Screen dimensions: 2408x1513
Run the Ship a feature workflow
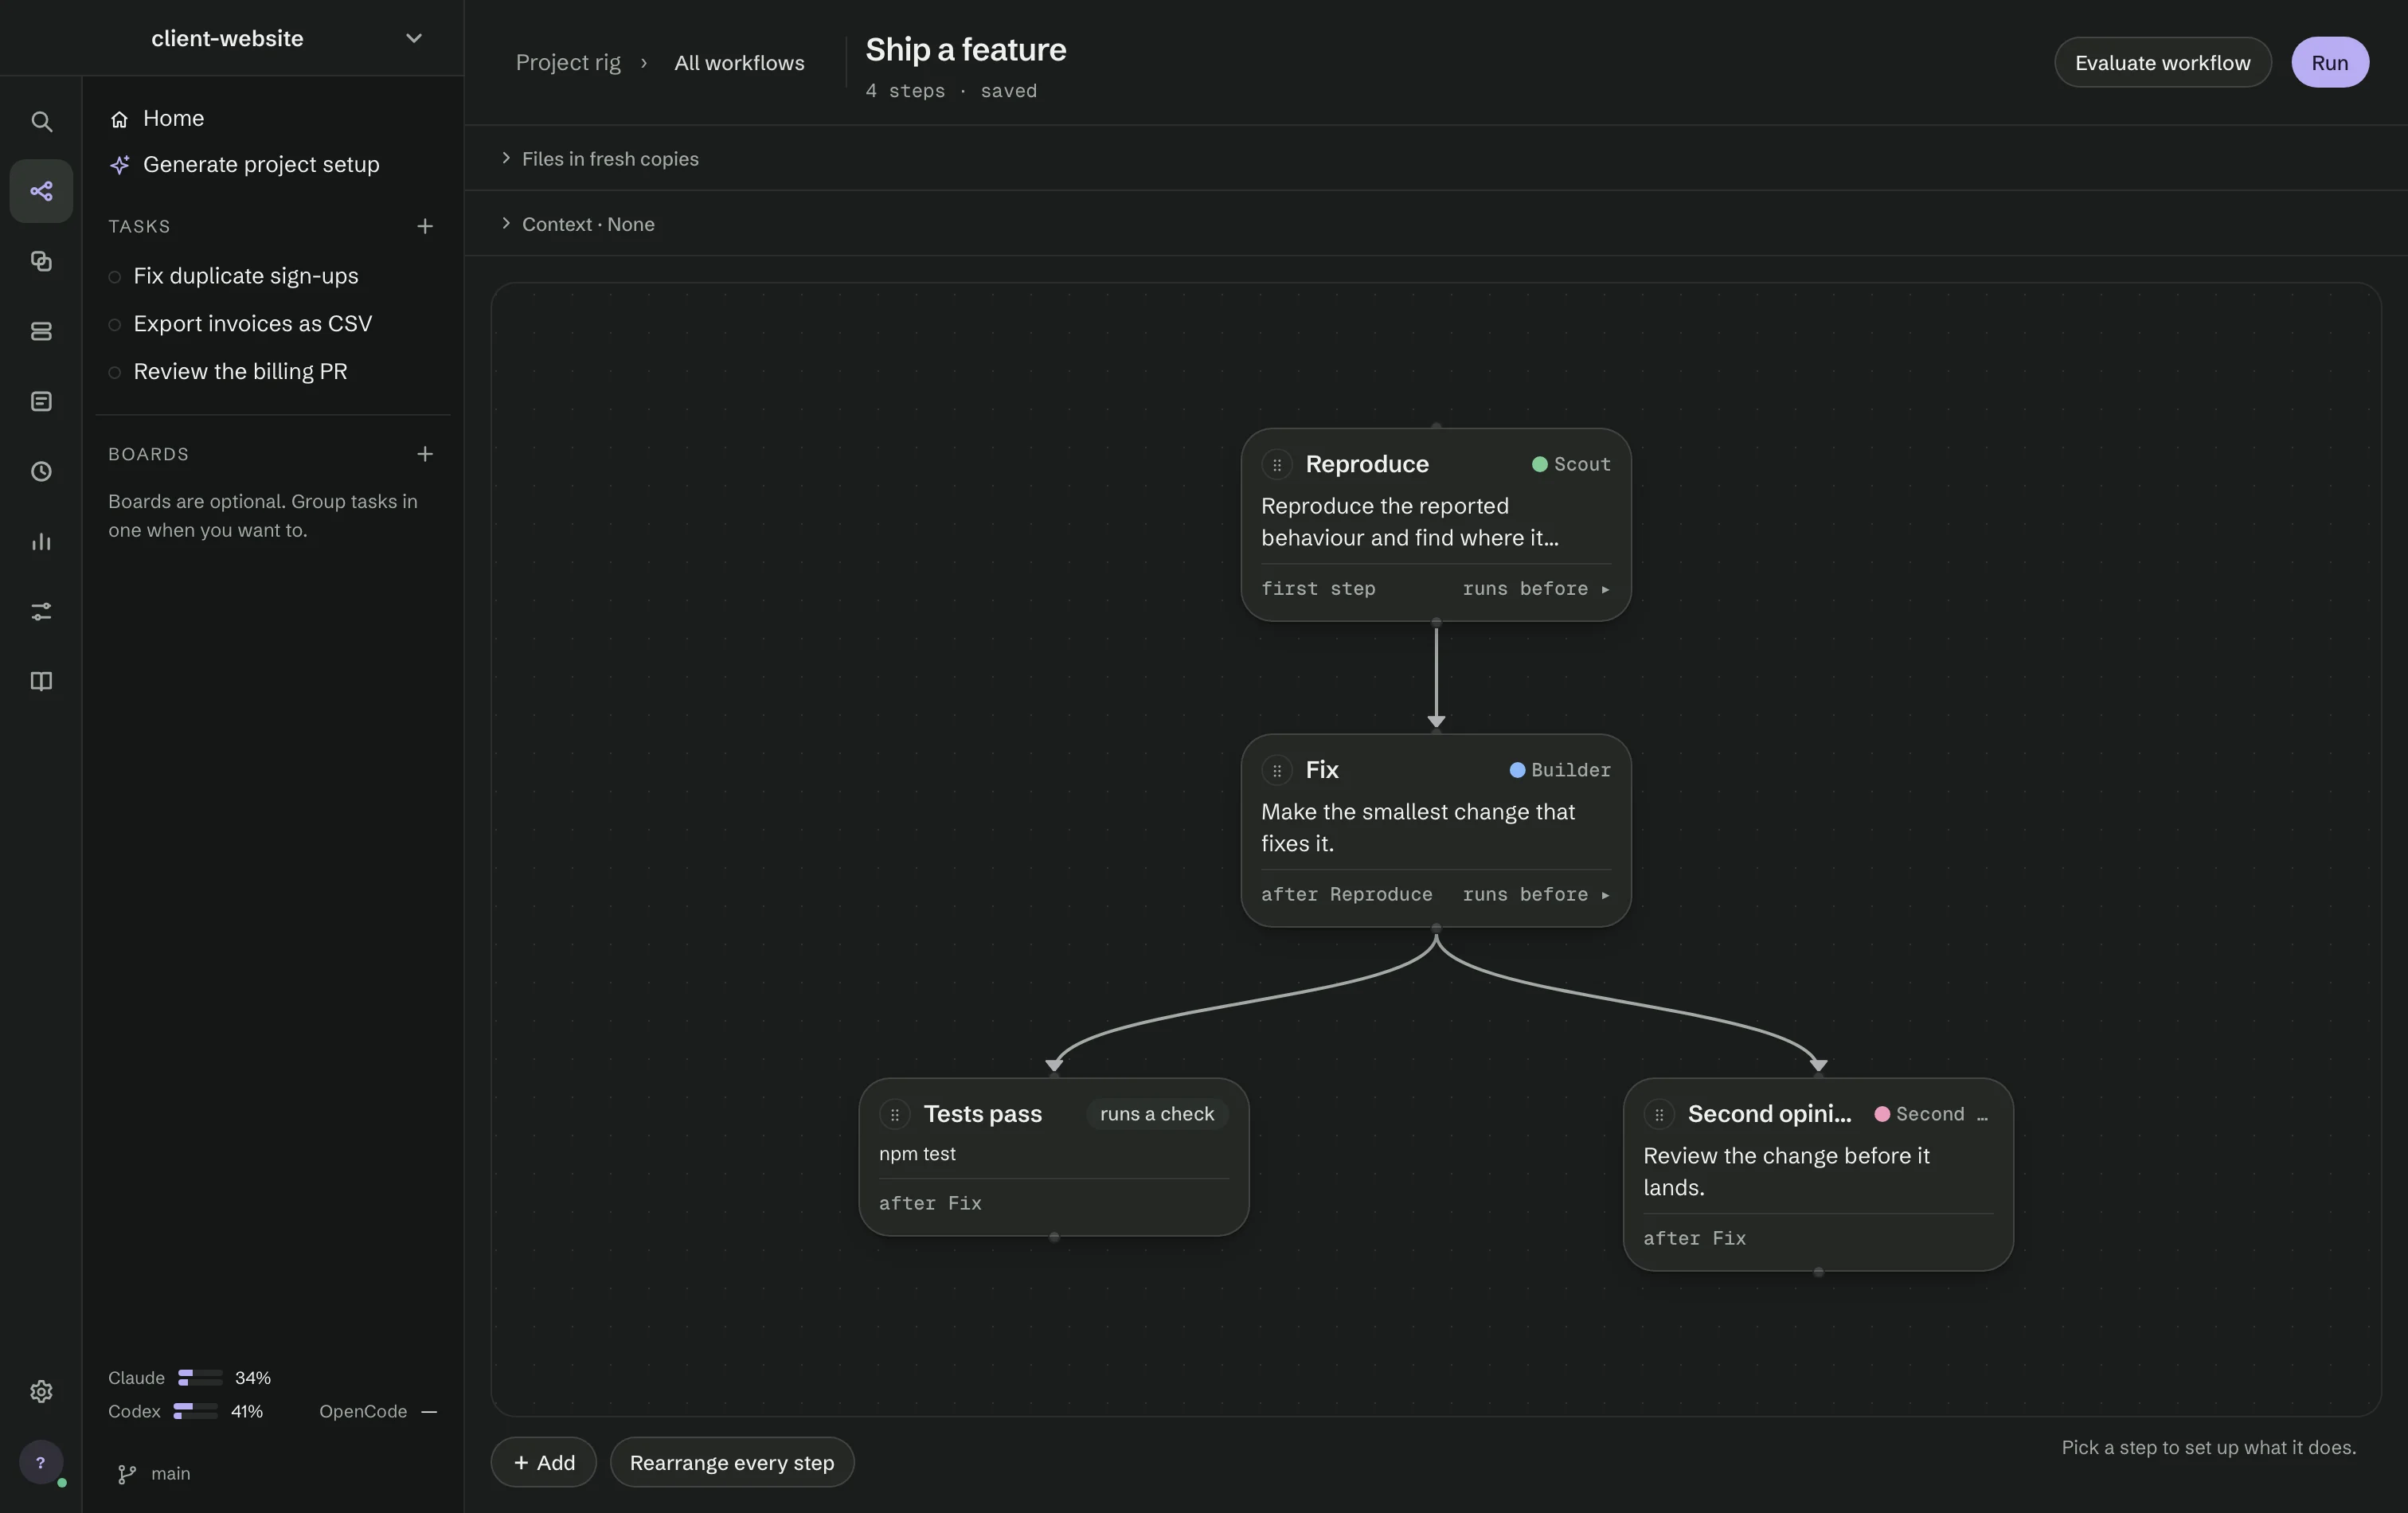click(2329, 62)
